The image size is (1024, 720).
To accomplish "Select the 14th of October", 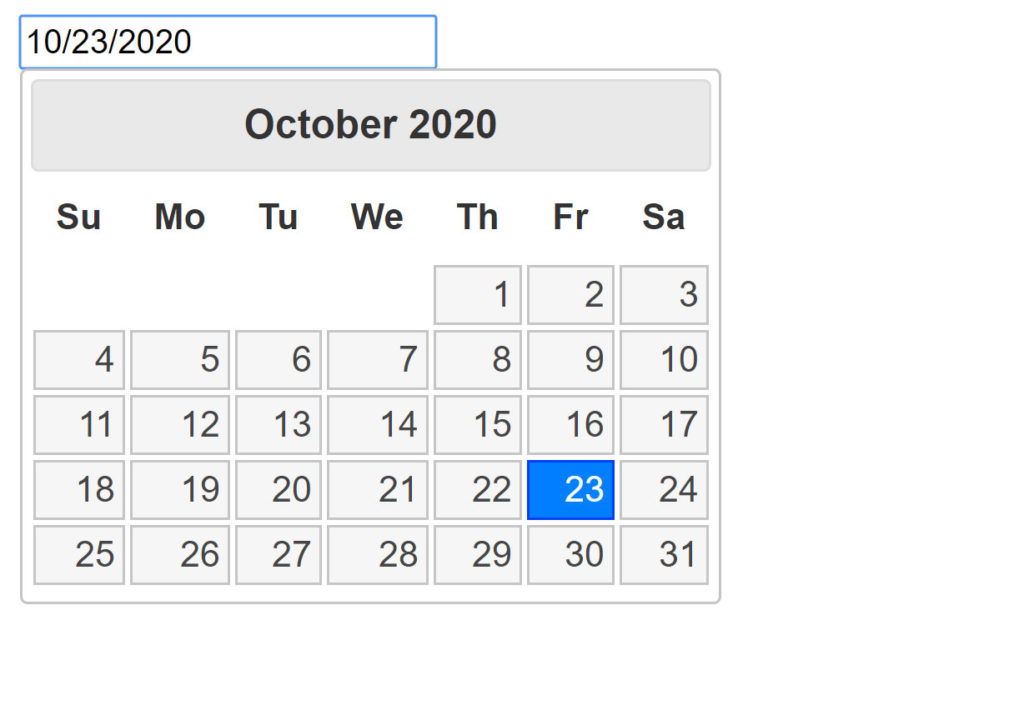I will tap(377, 424).
